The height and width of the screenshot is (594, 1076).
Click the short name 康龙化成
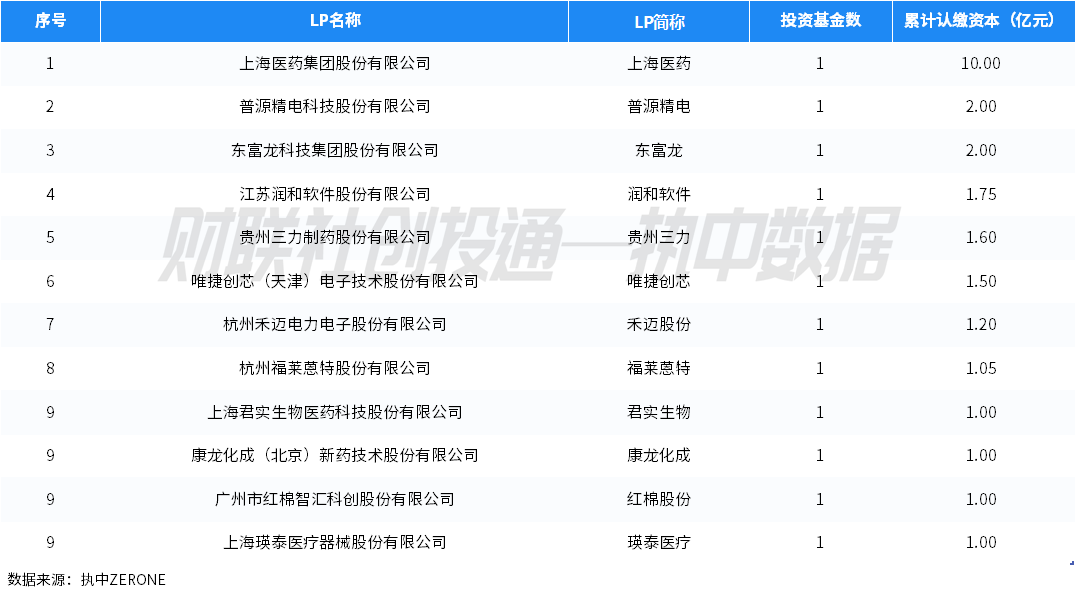[659, 456]
